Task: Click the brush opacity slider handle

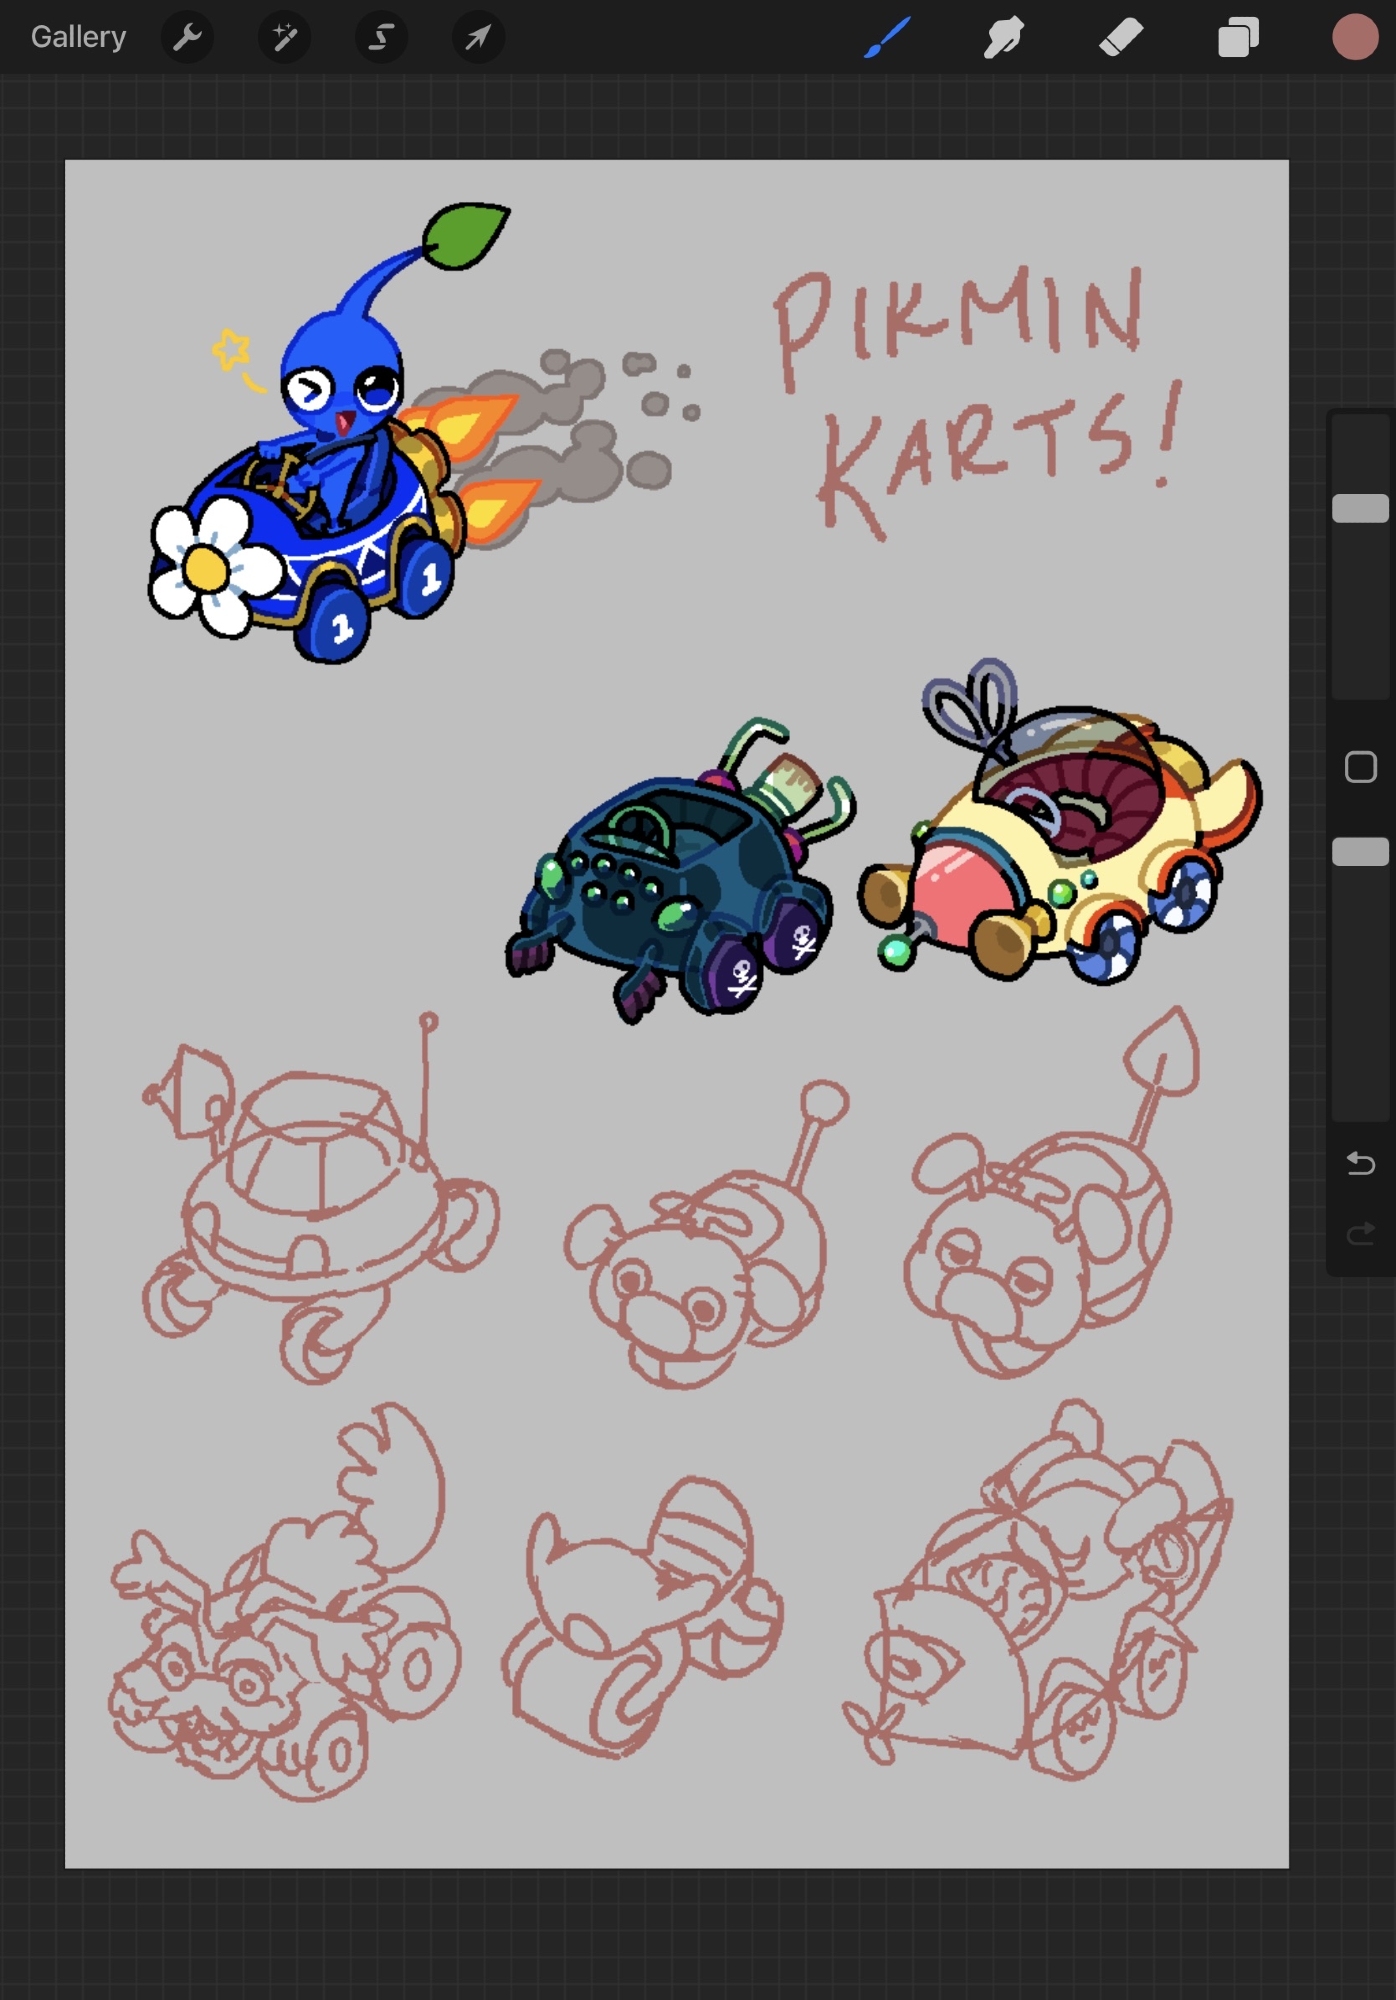Action: click(x=1360, y=851)
